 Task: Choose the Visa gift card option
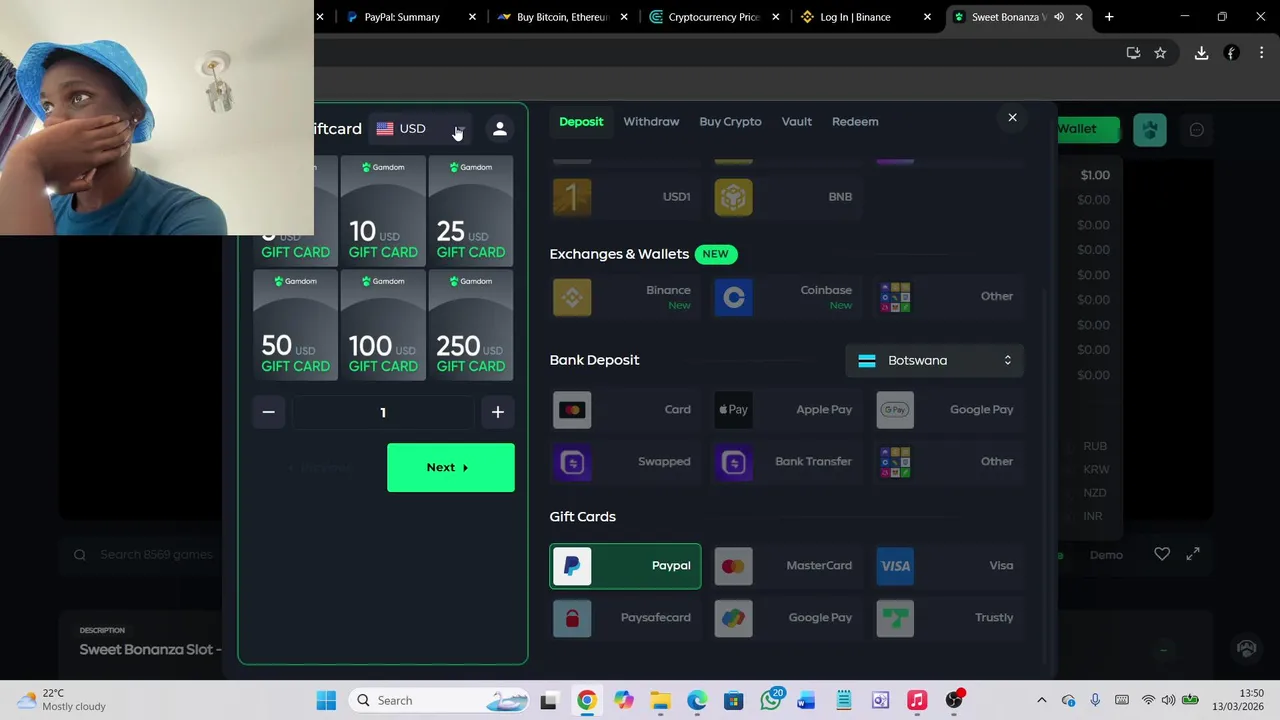click(949, 566)
